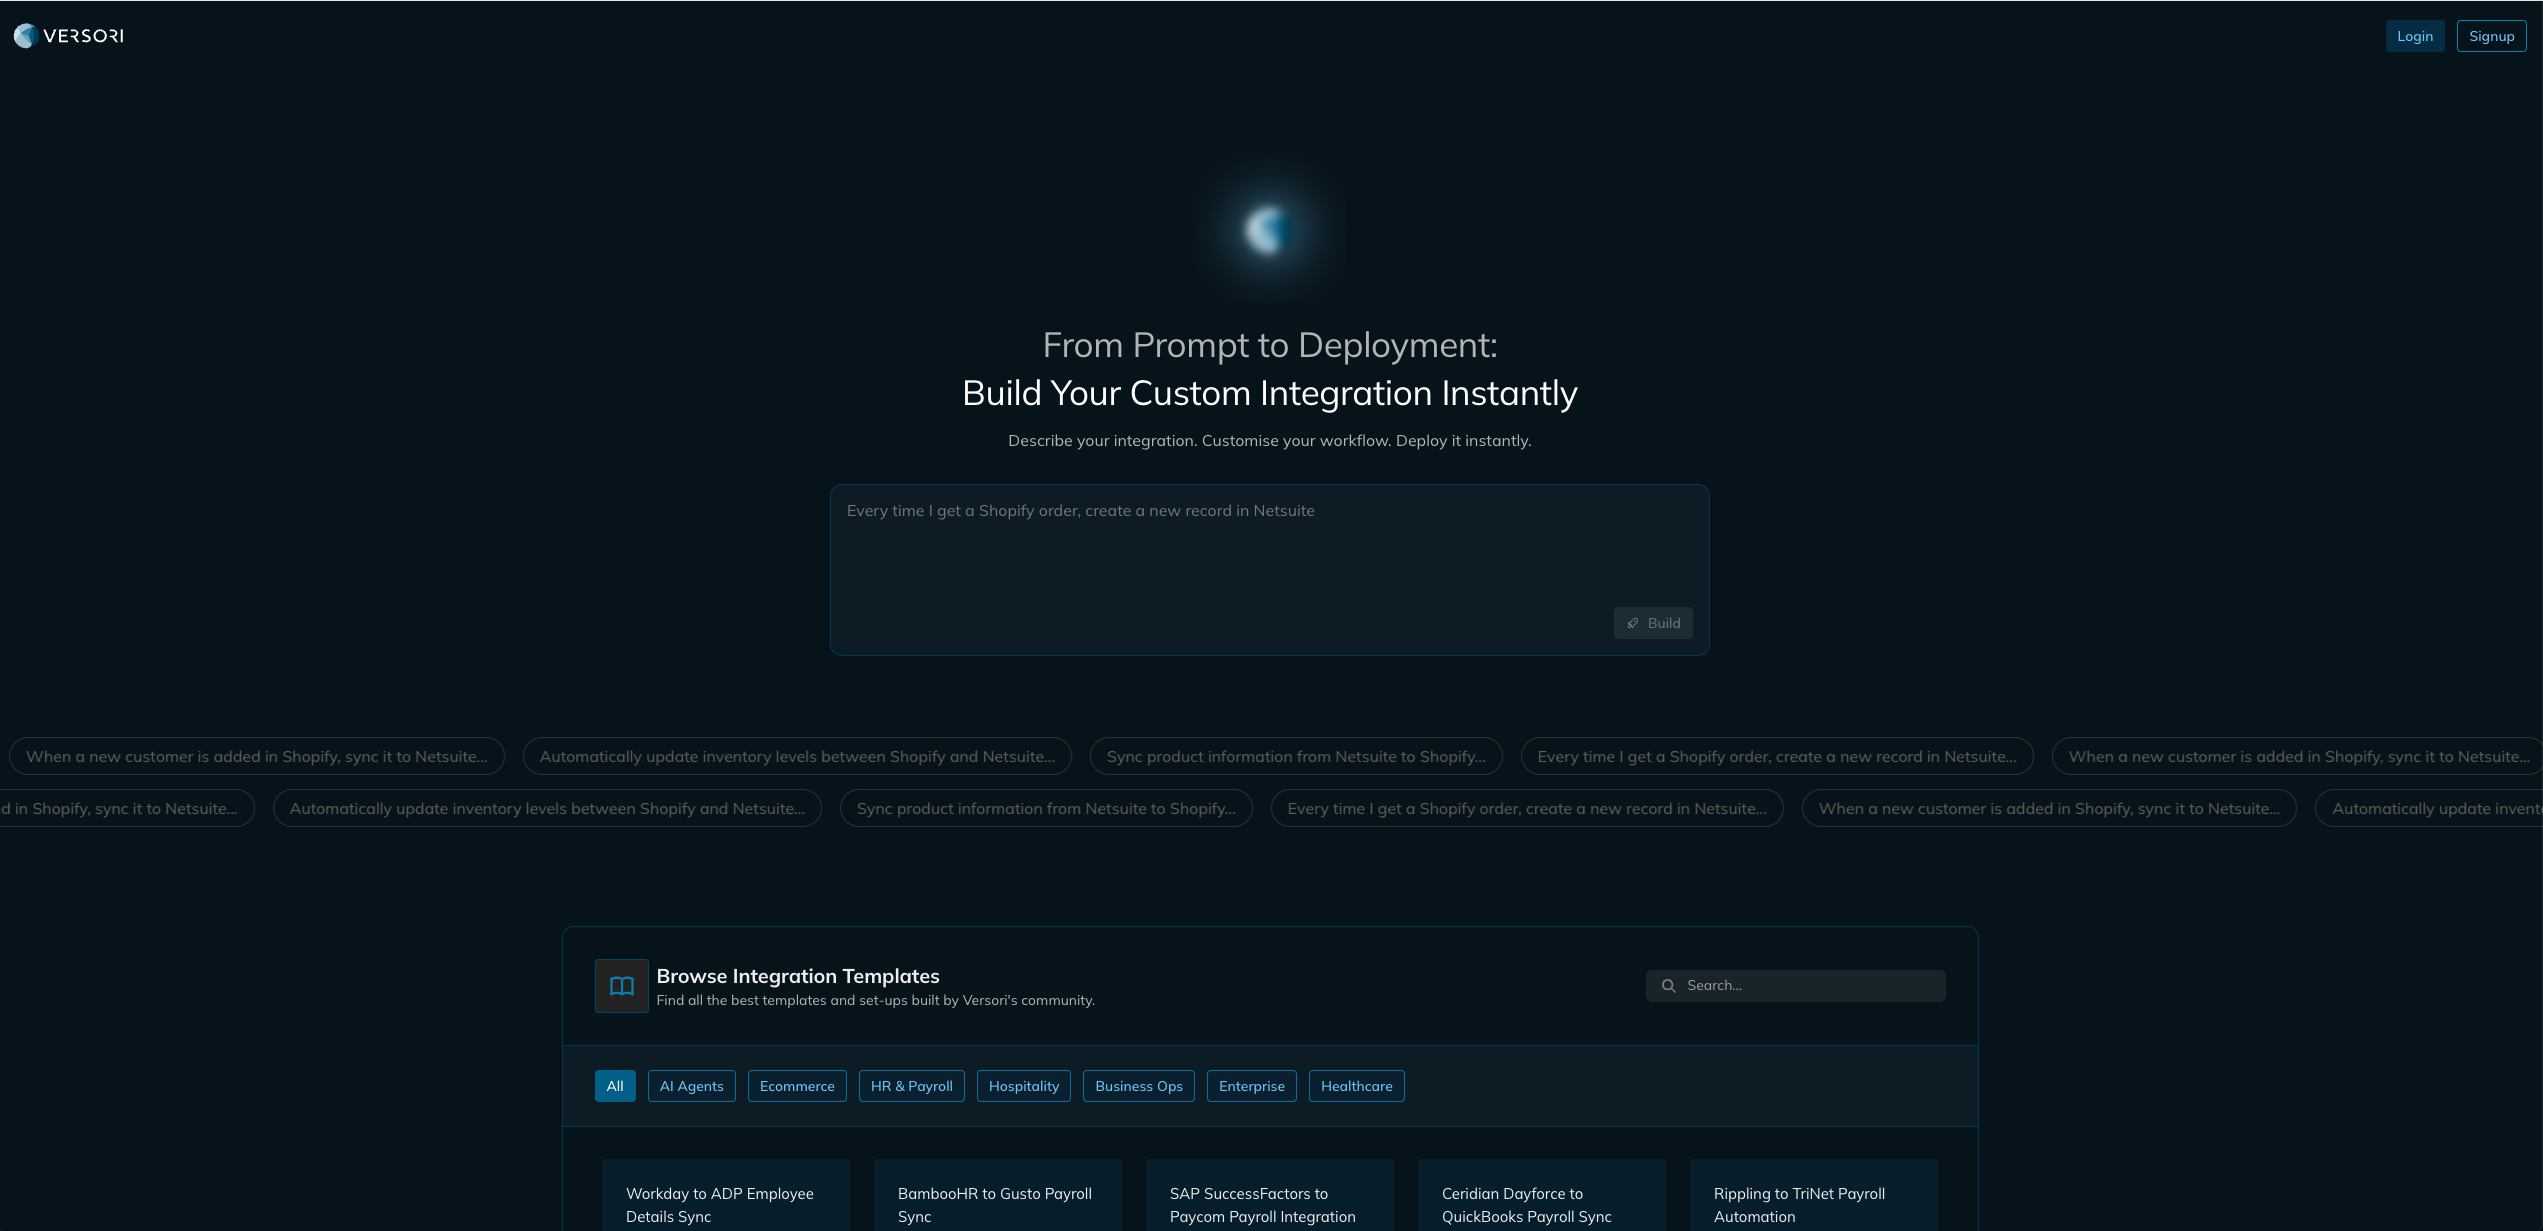Open the Login page
The width and height of the screenshot is (2543, 1231).
pos(2414,36)
